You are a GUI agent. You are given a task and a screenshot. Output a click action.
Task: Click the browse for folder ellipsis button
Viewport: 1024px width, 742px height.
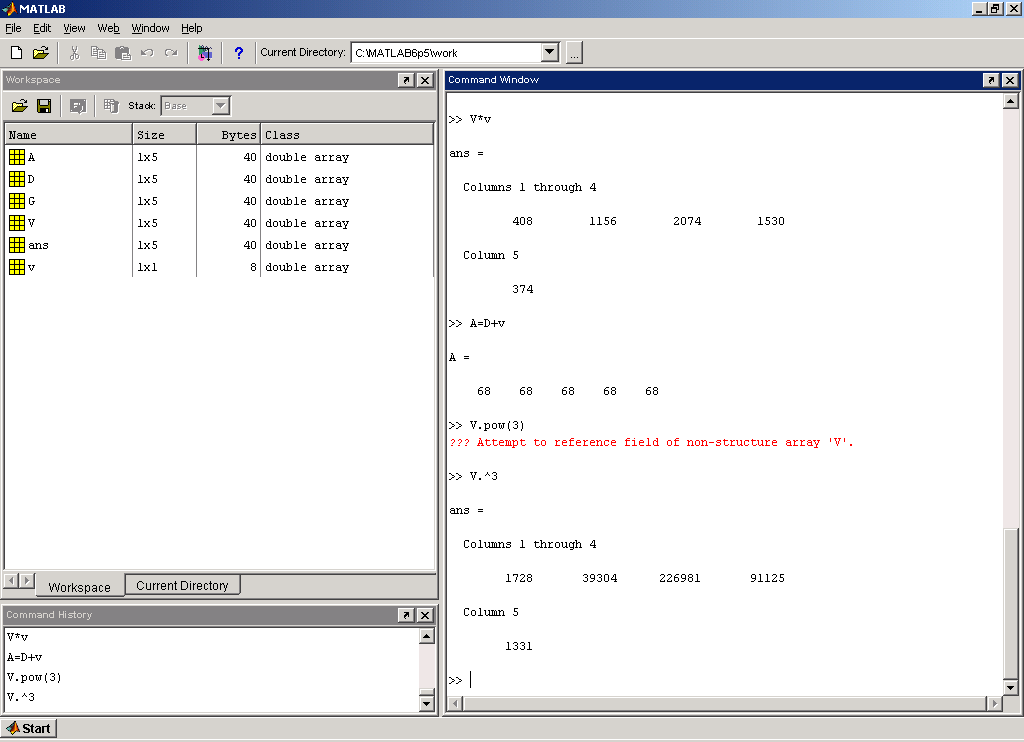click(574, 53)
